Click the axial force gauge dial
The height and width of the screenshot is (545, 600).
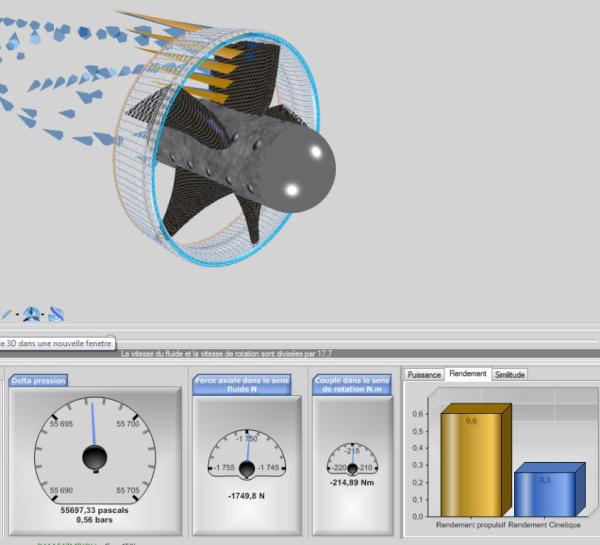[x=247, y=455]
